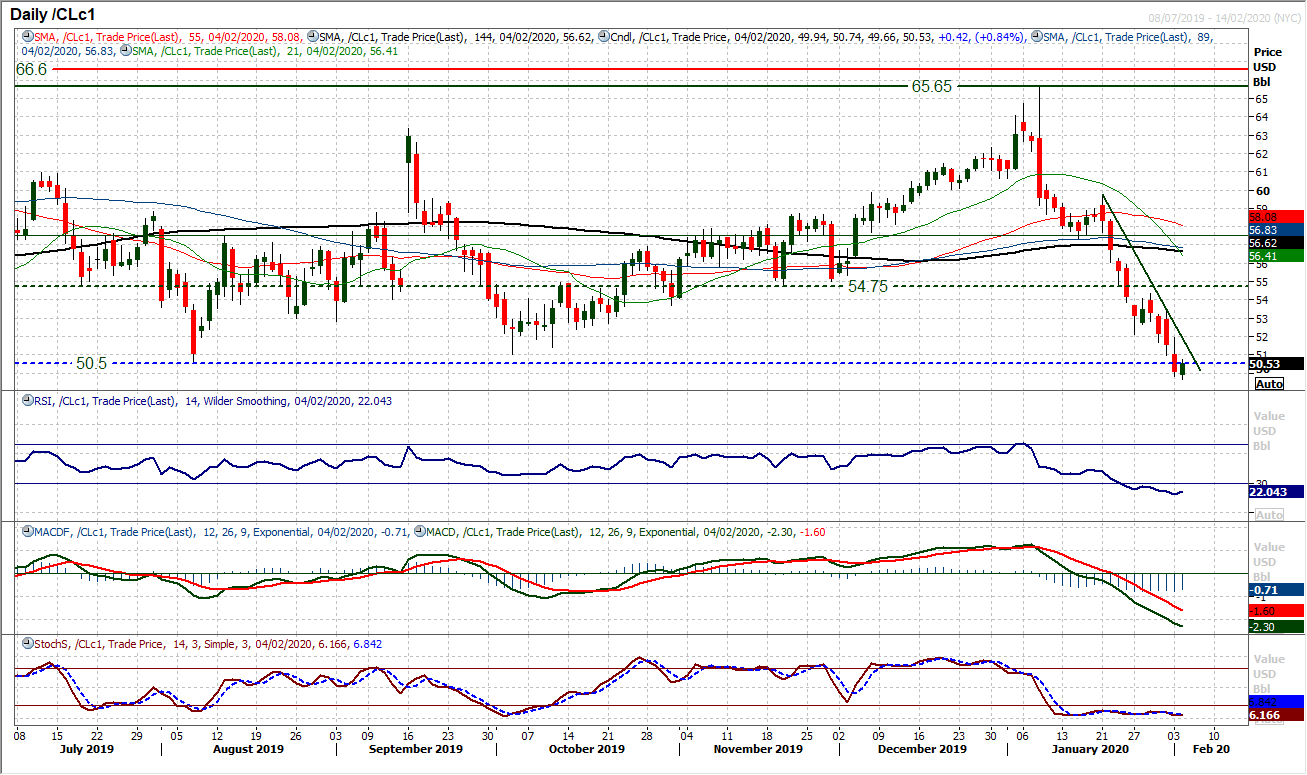Select the 54.75 dashed level label
Image resolution: width=1307 pixels, height=775 pixels.
[869, 285]
